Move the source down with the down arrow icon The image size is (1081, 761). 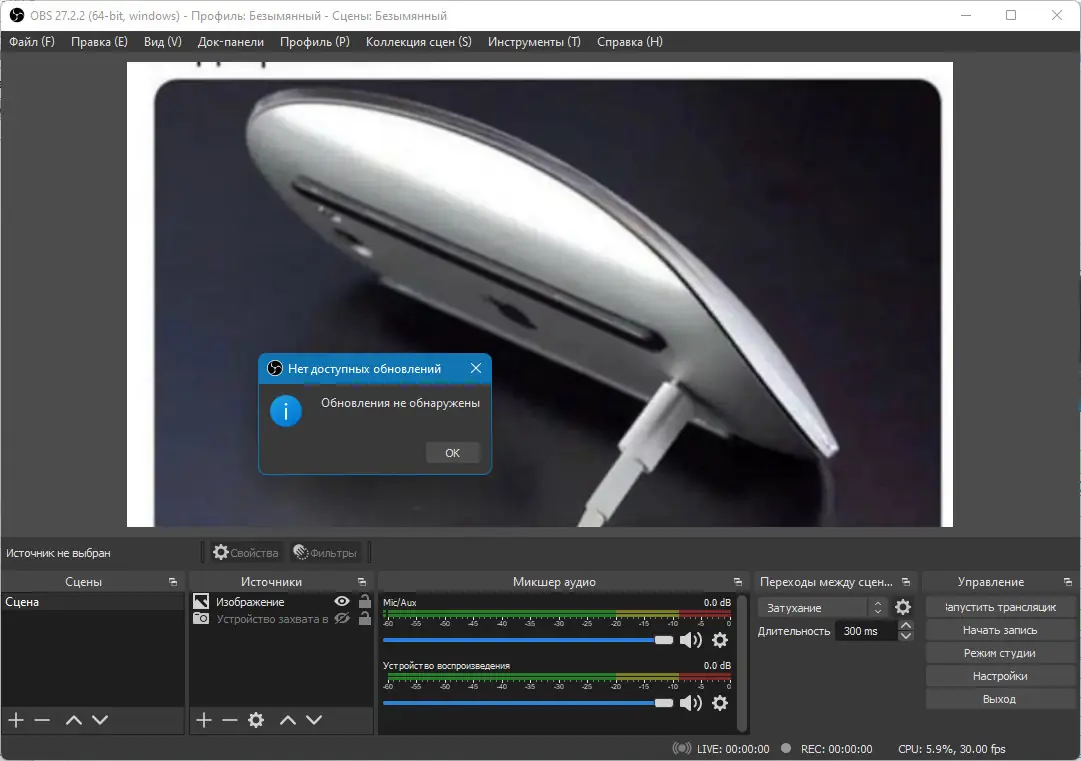pyautogui.click(x=313, y=720)
